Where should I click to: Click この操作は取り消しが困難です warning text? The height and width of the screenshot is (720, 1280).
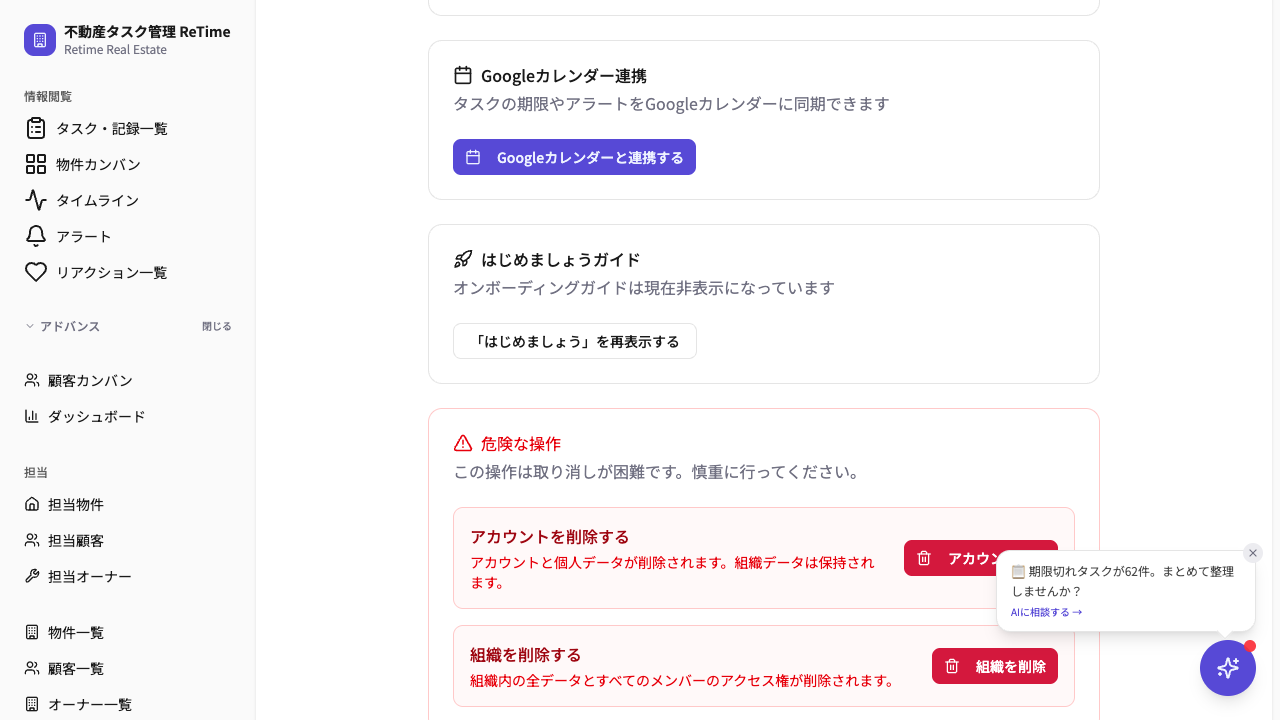[x=657, y=472]
